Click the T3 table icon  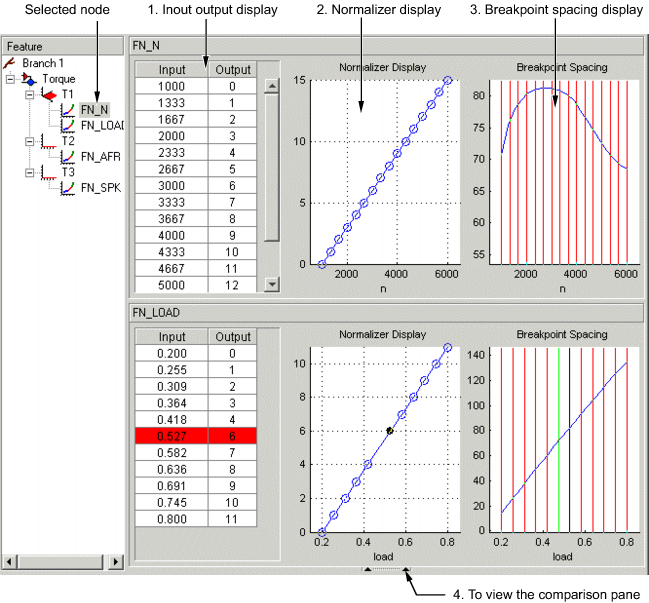[x=49, y=172]
